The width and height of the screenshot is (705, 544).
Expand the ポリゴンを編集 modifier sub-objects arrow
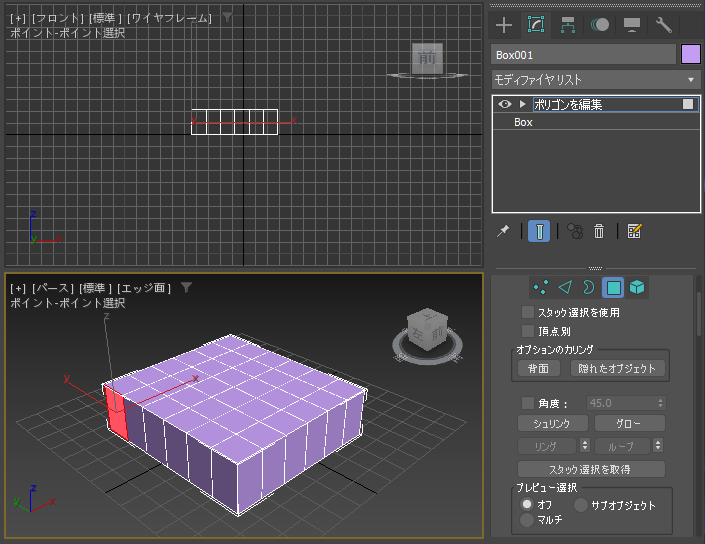tap(522, 104)
